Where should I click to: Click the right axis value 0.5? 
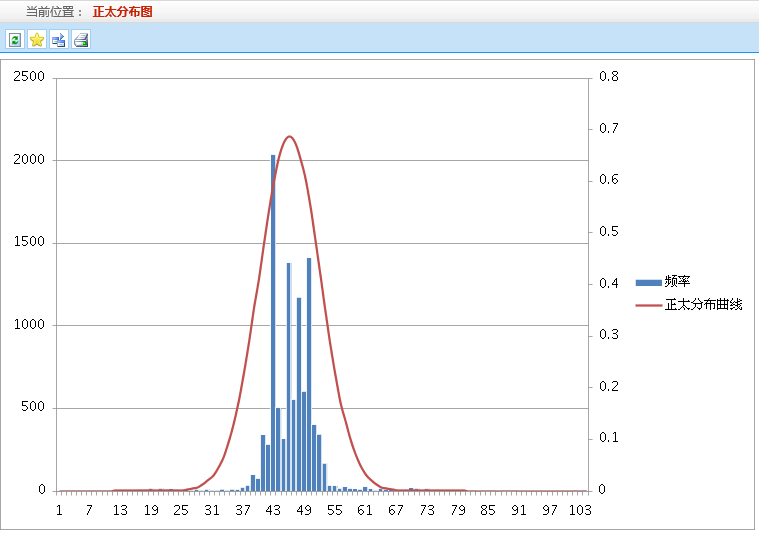608,231
